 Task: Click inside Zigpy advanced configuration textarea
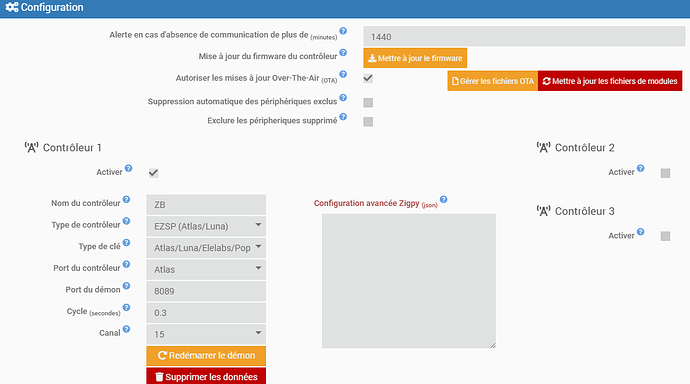coord(409,281)
